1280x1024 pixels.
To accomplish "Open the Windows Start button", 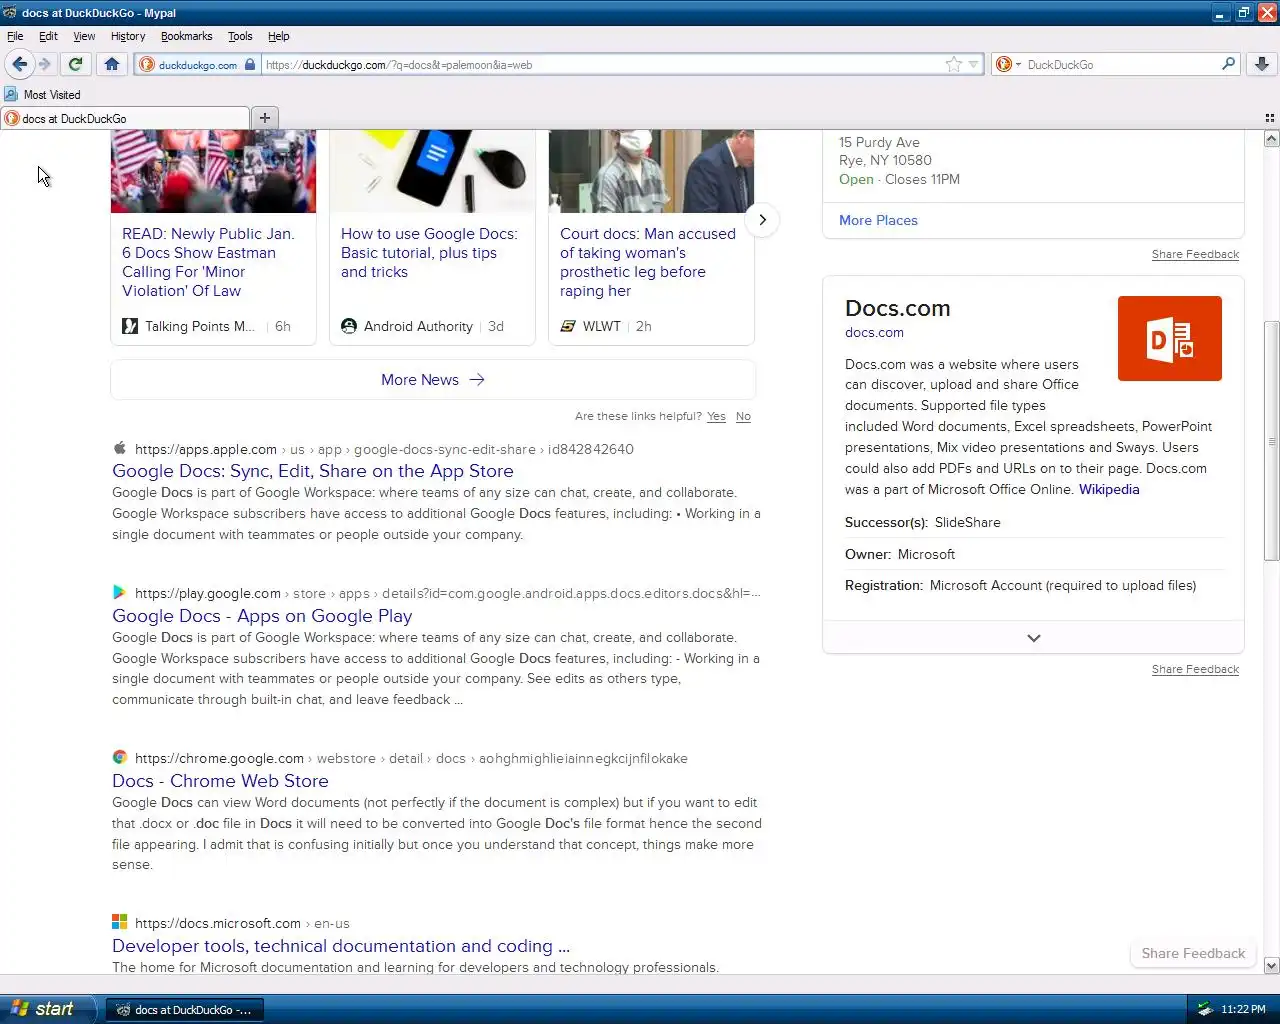I will (47, 1009).
